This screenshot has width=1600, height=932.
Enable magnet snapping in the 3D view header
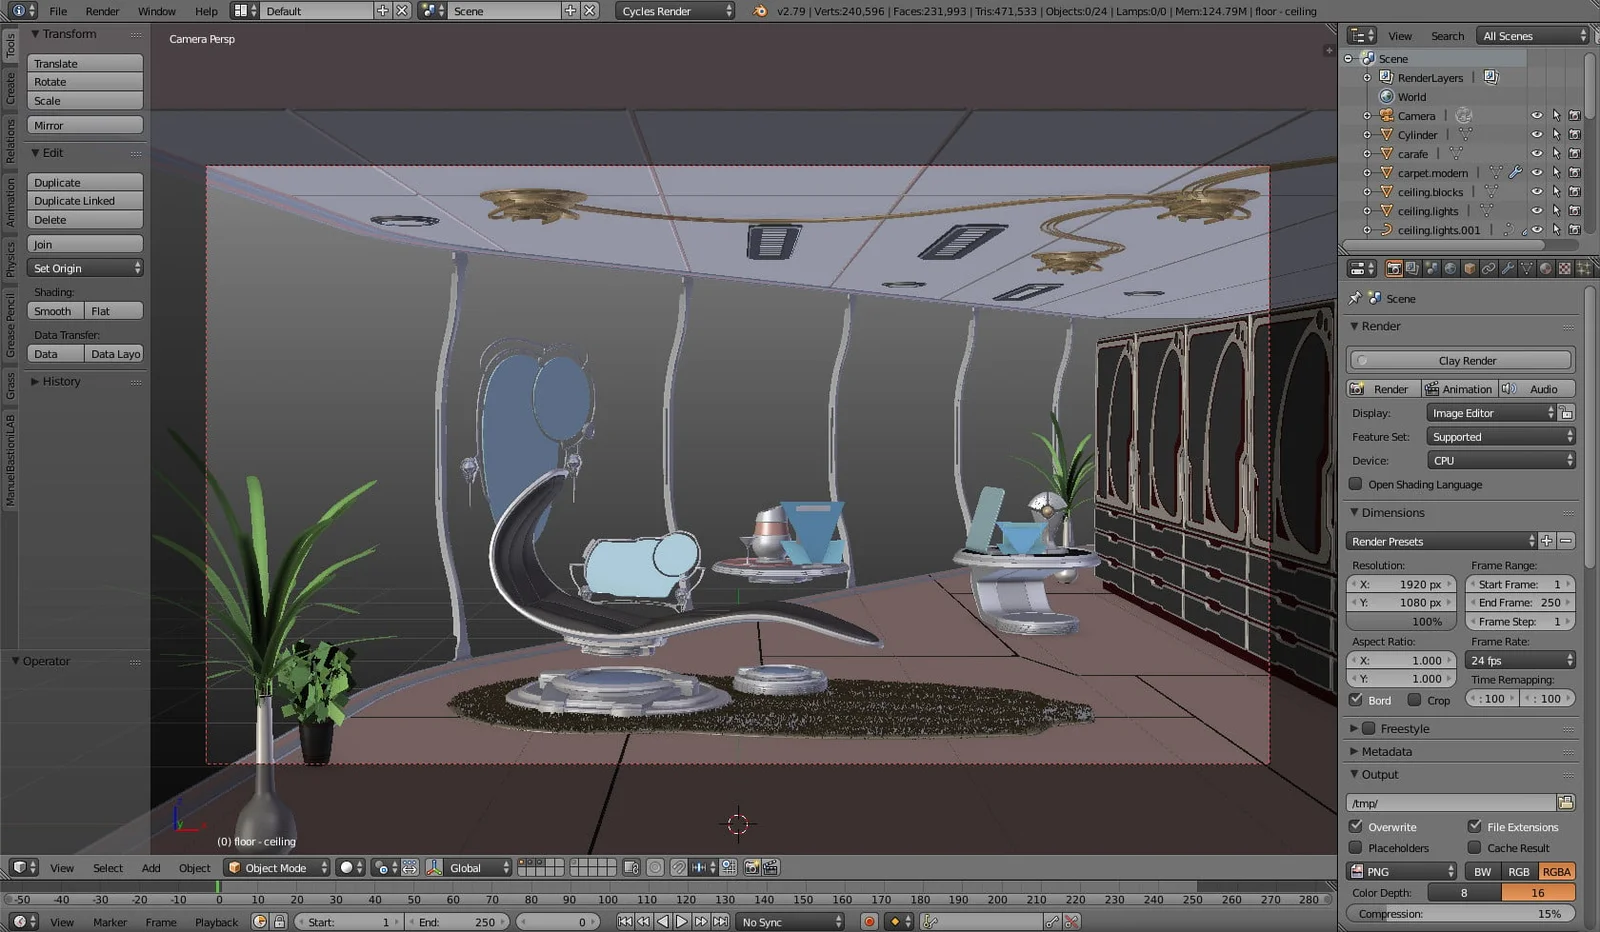coord(679,867)
